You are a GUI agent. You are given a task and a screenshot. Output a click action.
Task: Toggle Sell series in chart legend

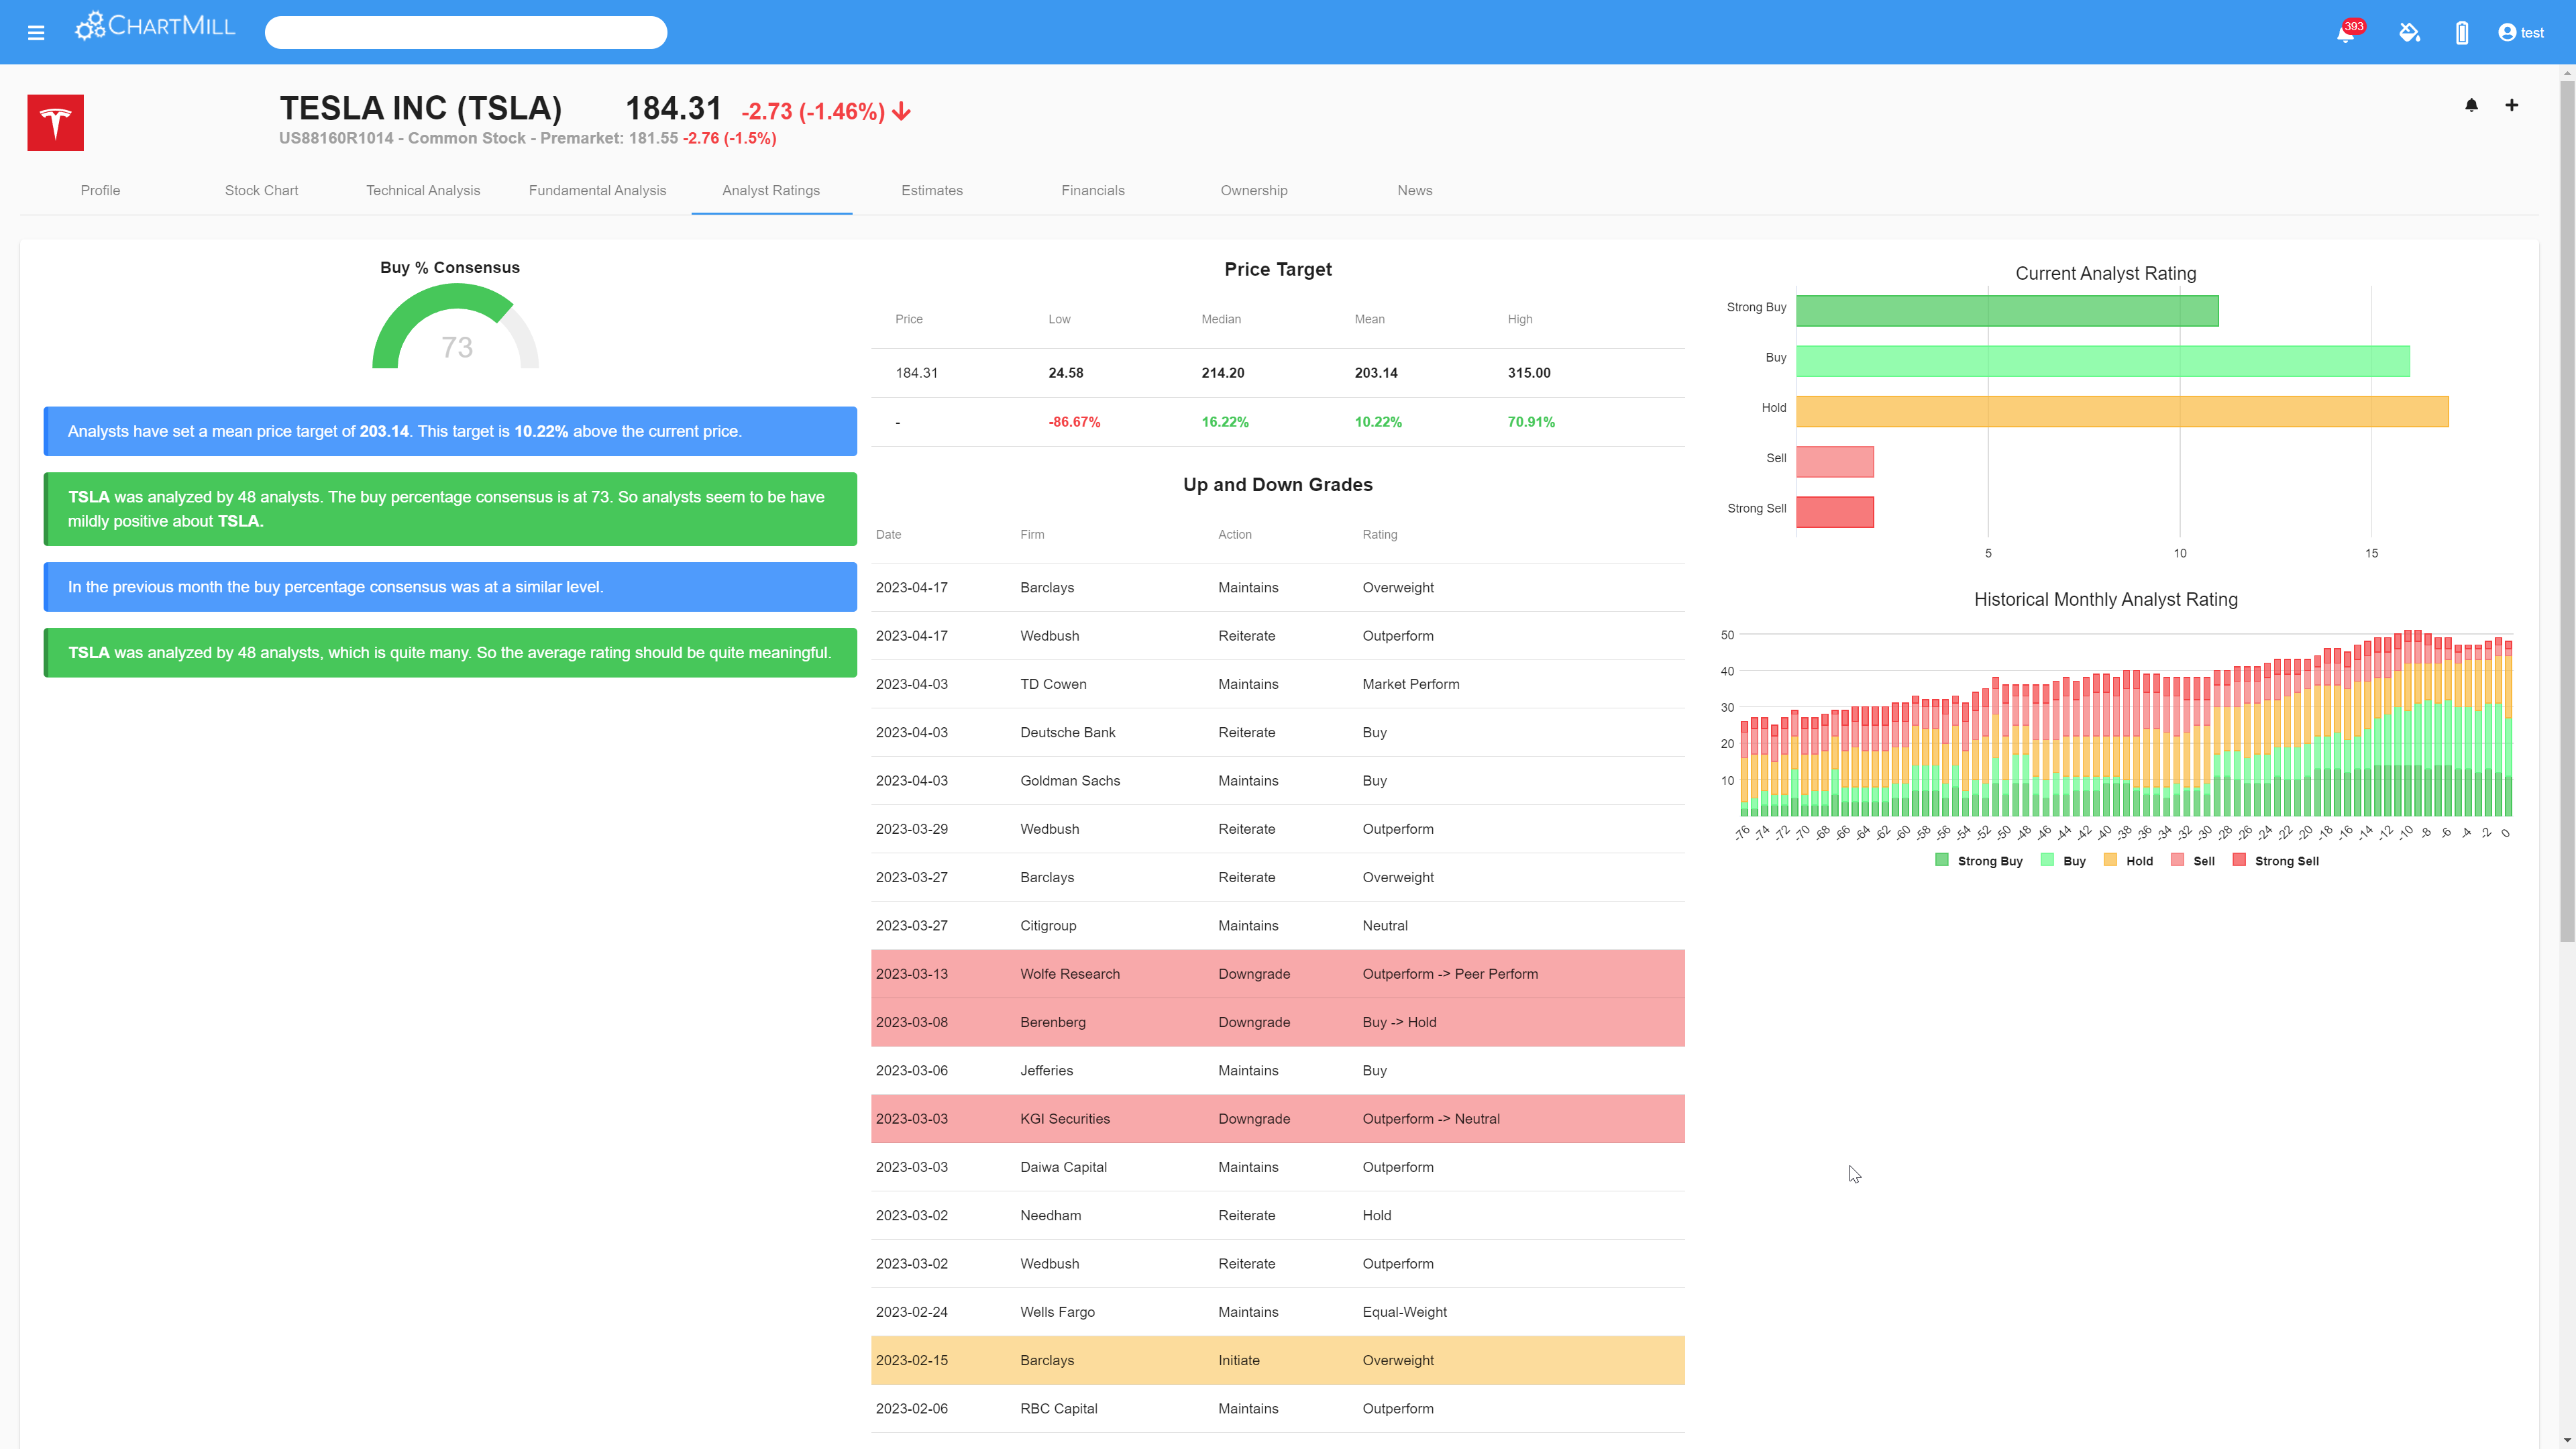(x=2193, y=861)
